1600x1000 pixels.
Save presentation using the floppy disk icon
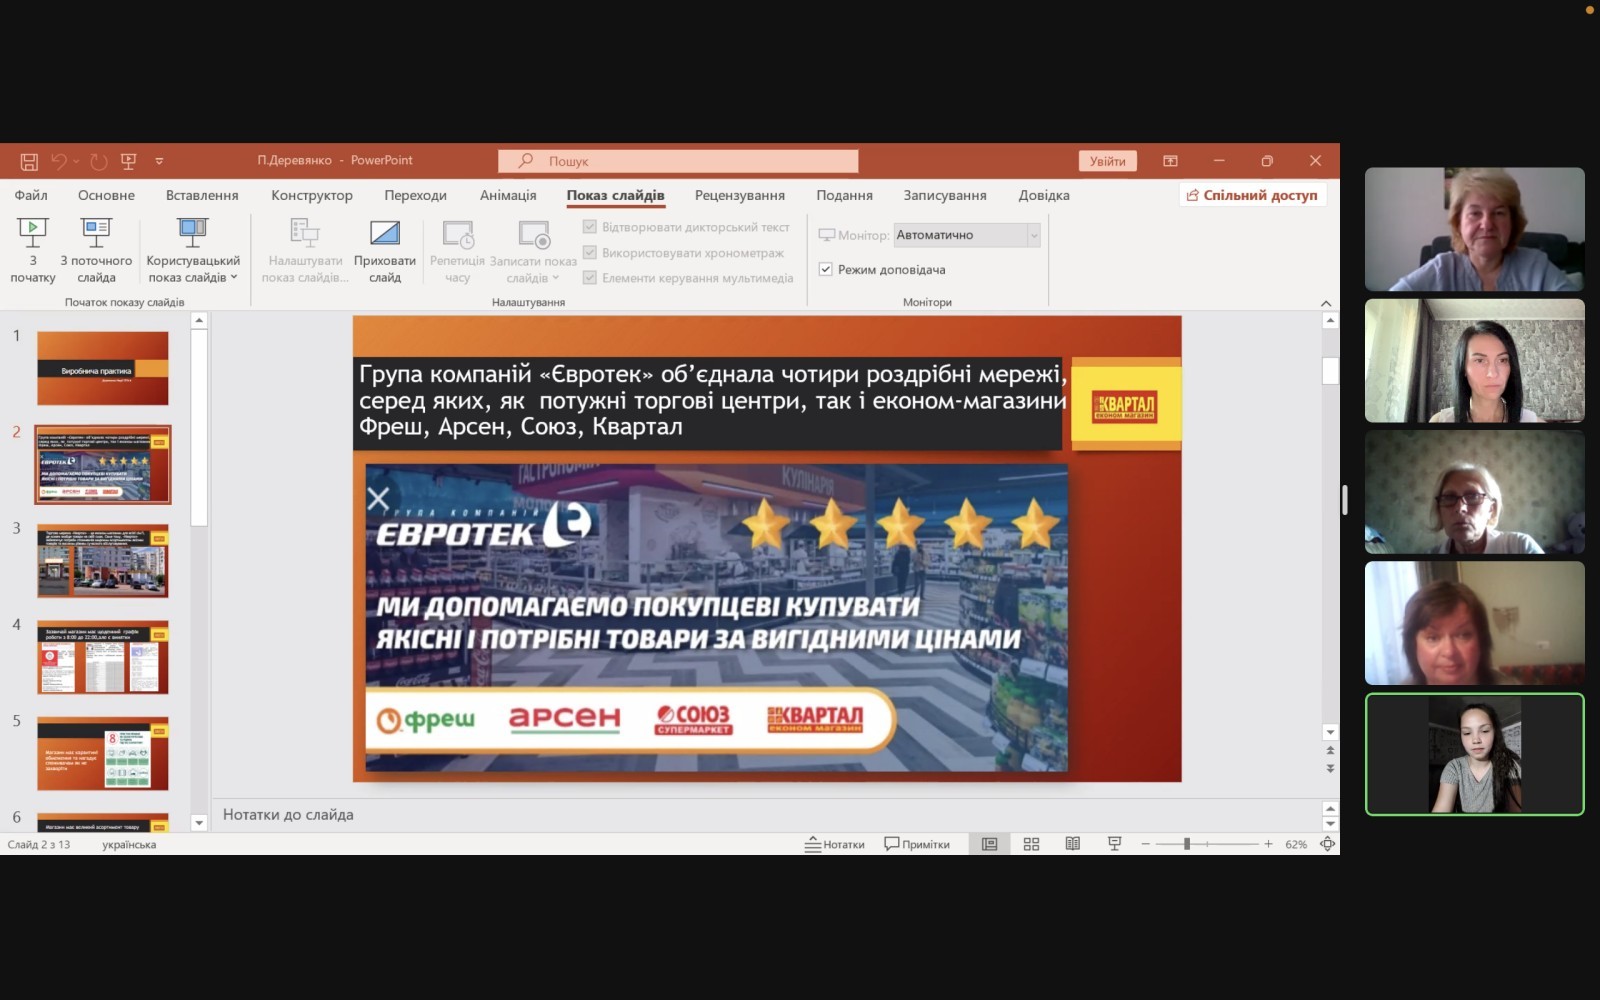point(29,161)
